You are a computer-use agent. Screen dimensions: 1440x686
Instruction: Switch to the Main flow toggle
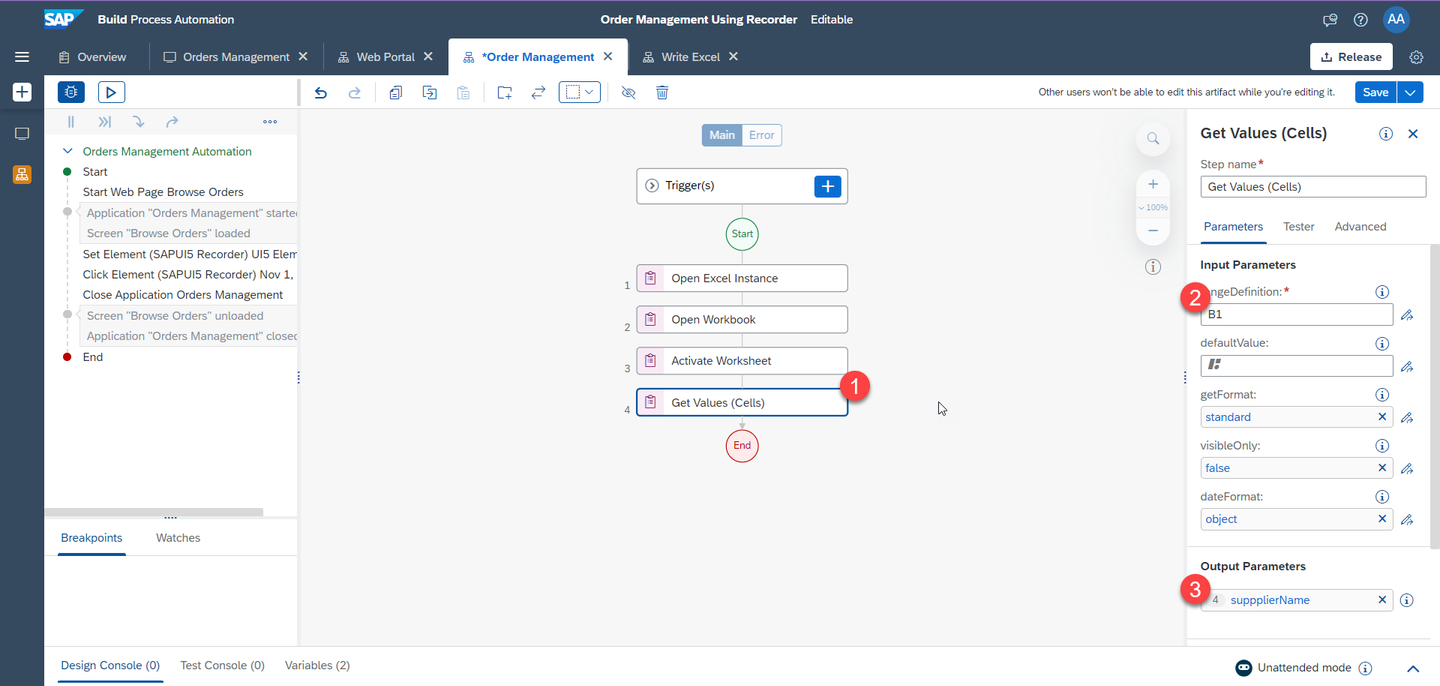point(722,135)
